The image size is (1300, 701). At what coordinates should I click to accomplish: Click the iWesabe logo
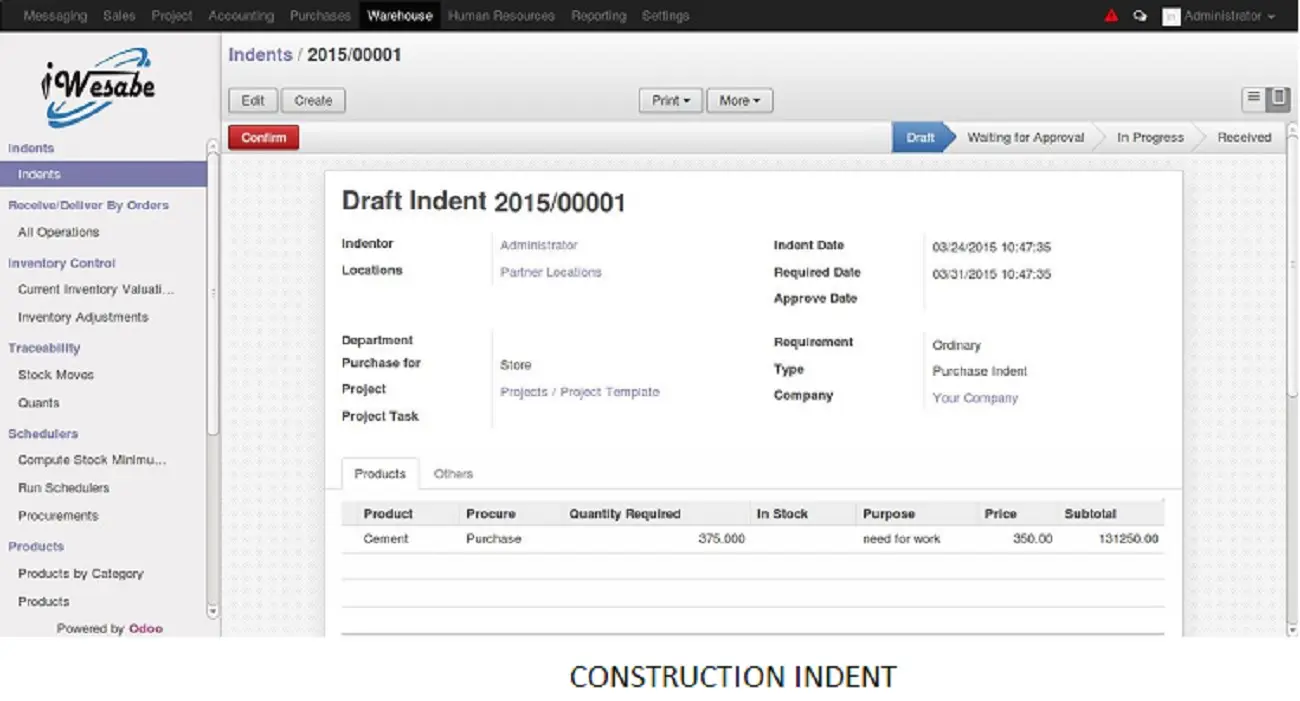tap(98, 85)
